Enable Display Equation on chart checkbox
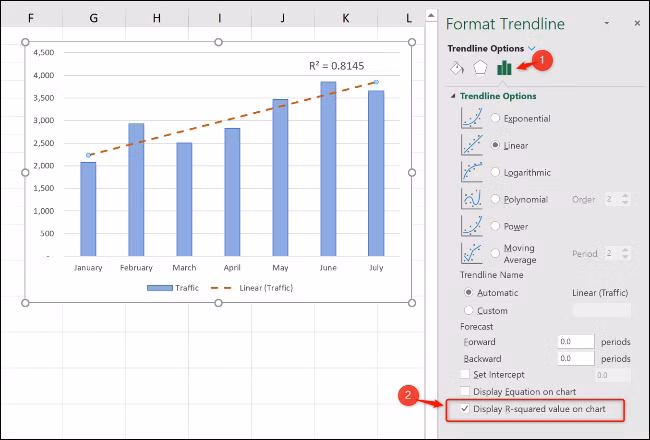650x440 pixels. point(465,391)
